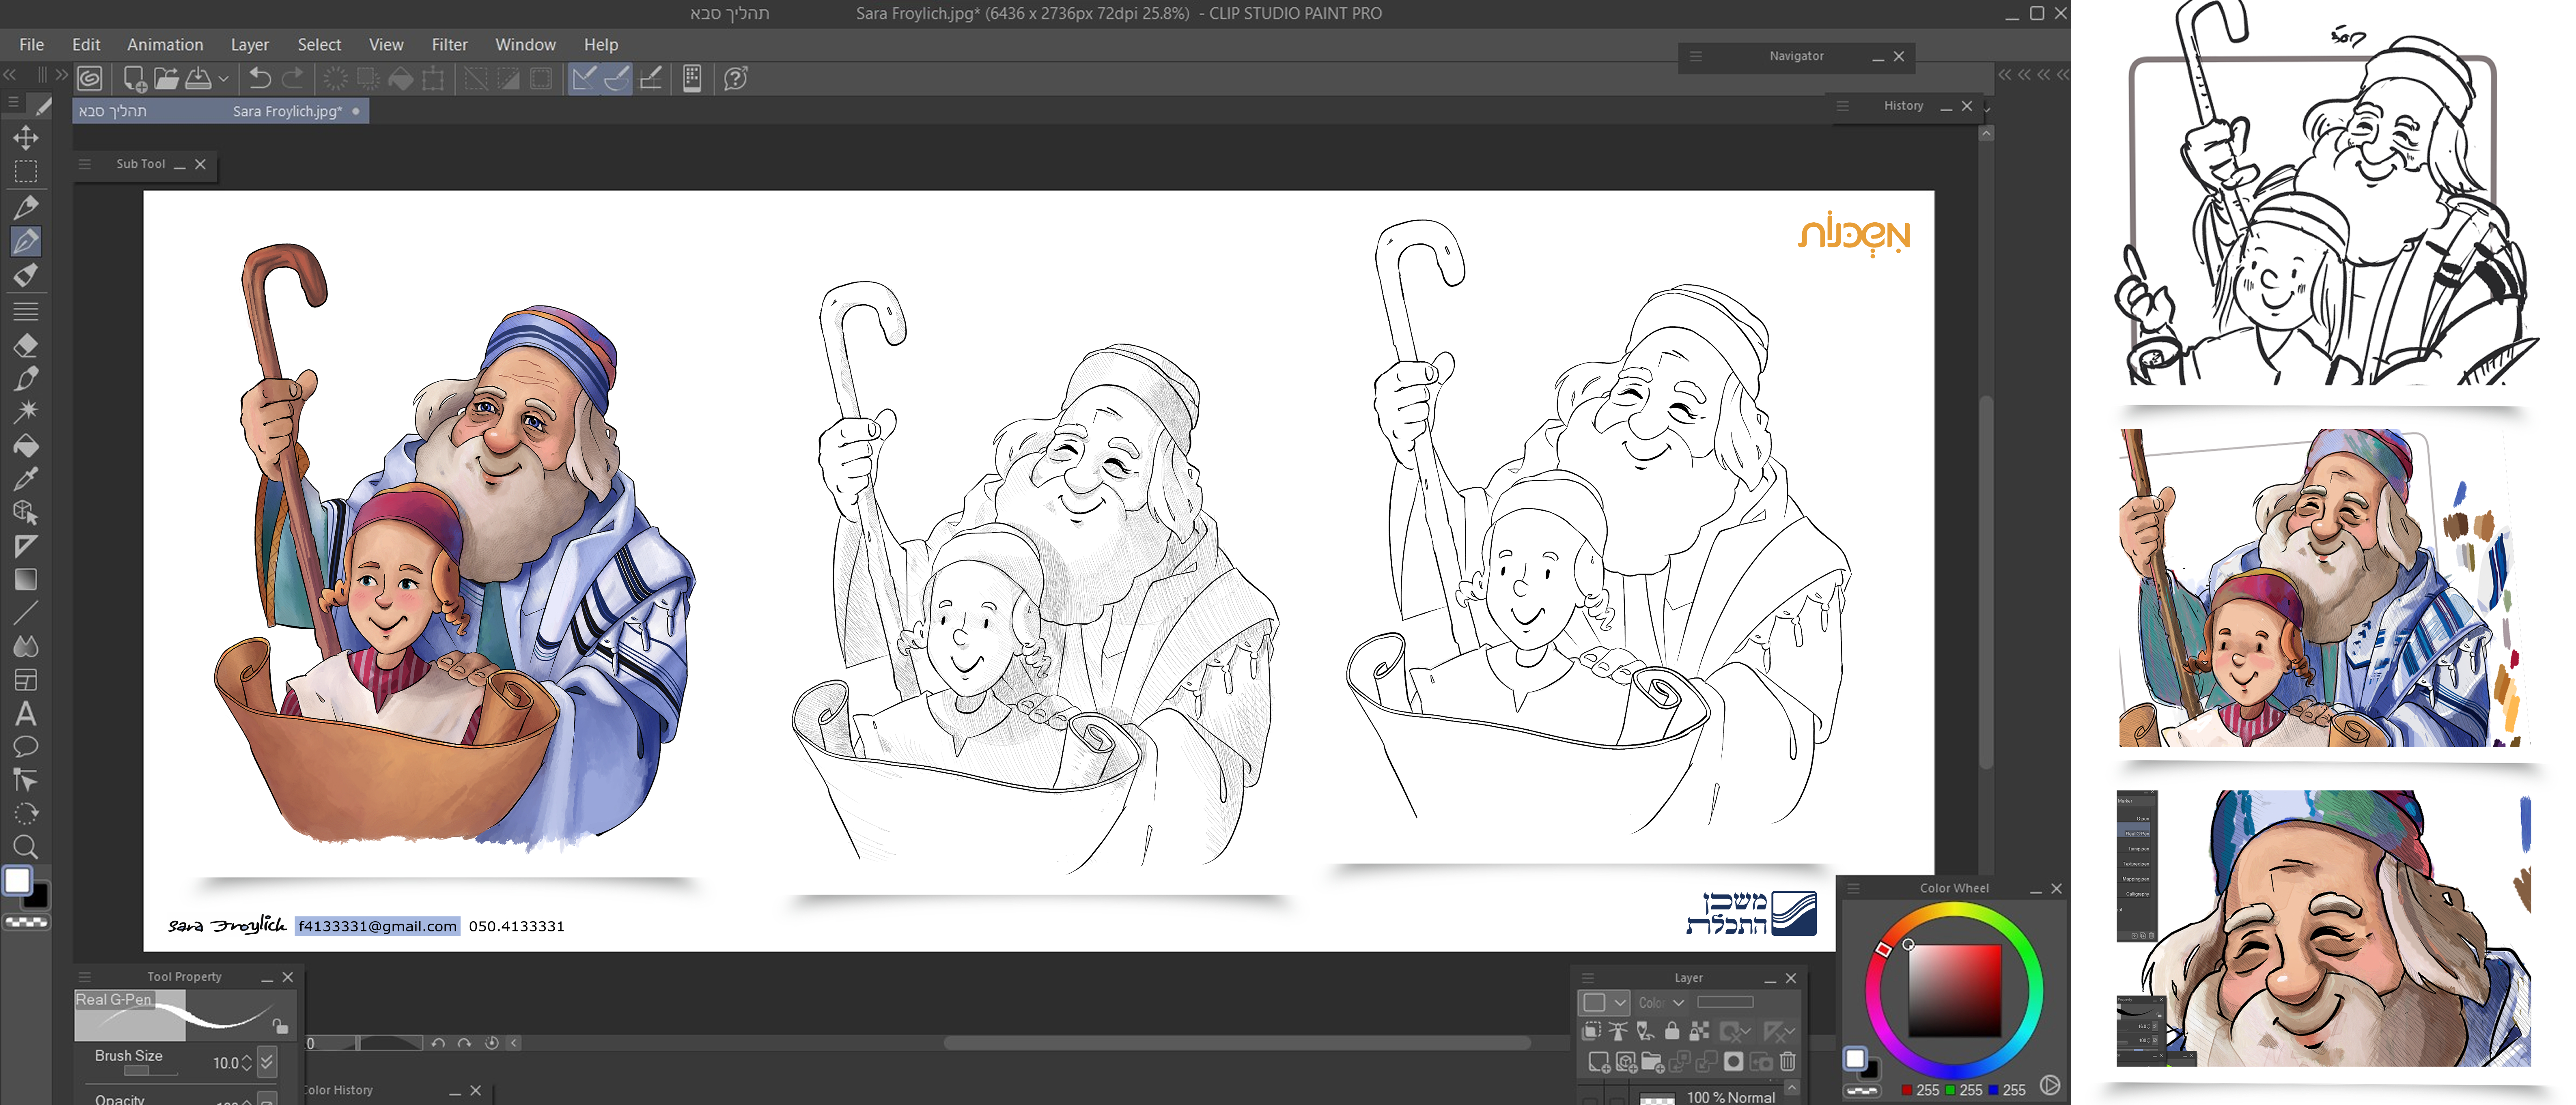Choose the Fill bucket tool
Screen dimensions: 2576x1105
point(26,446)
